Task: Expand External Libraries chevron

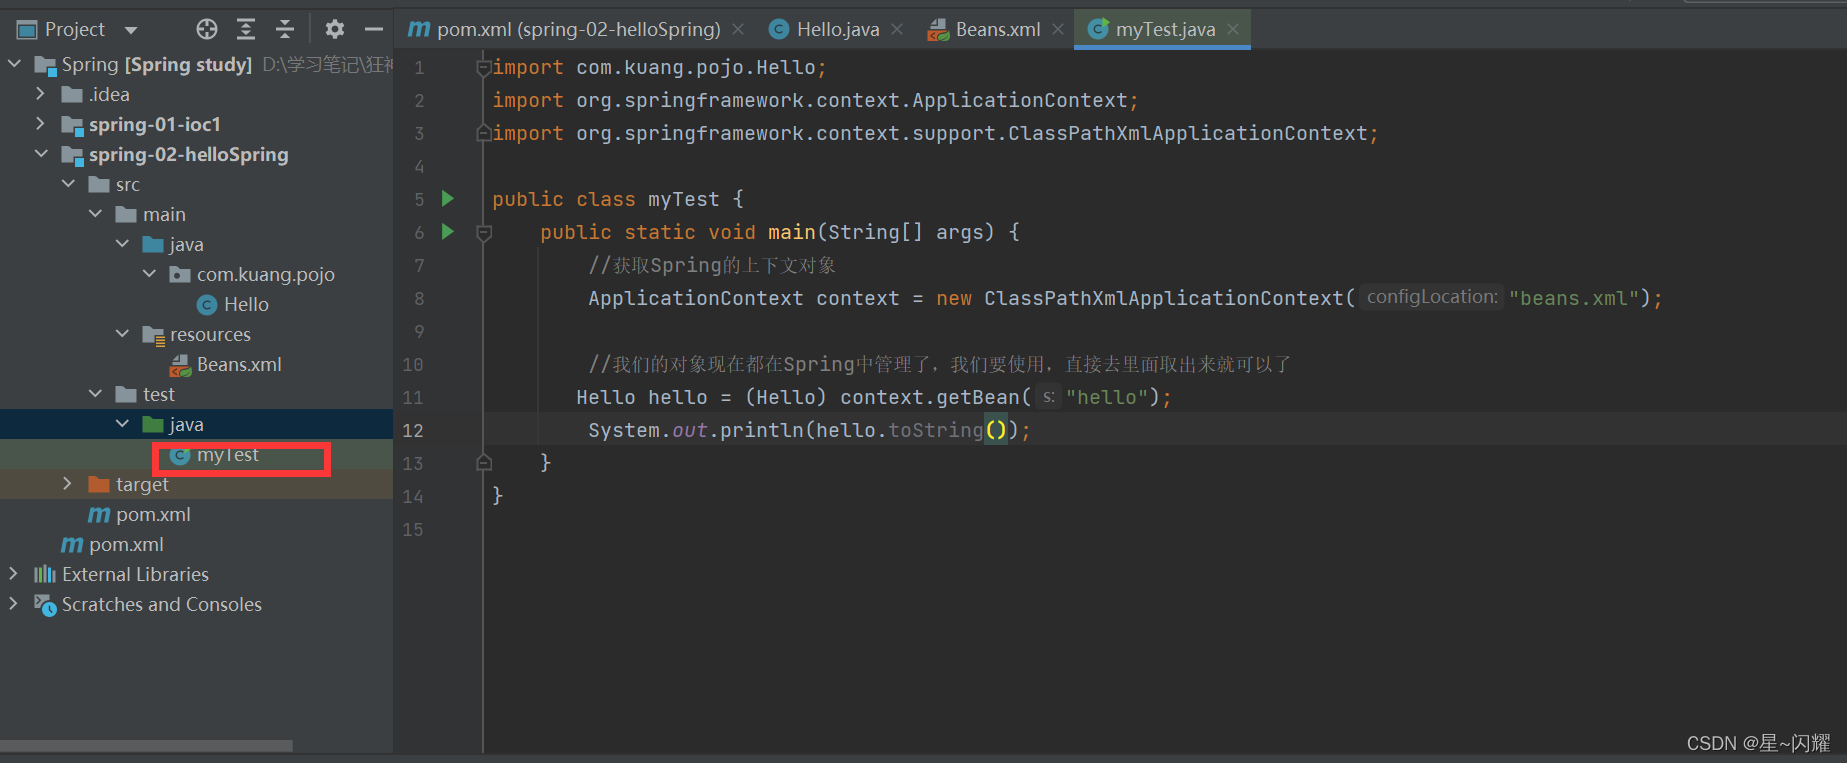Action: click(x=14, y=574)
